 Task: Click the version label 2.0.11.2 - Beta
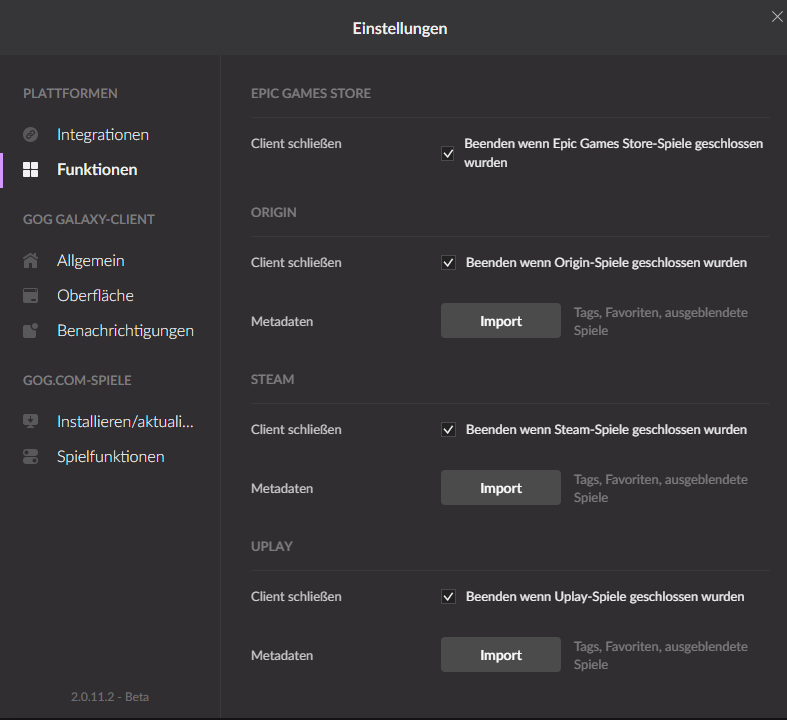tap(110, 697)
